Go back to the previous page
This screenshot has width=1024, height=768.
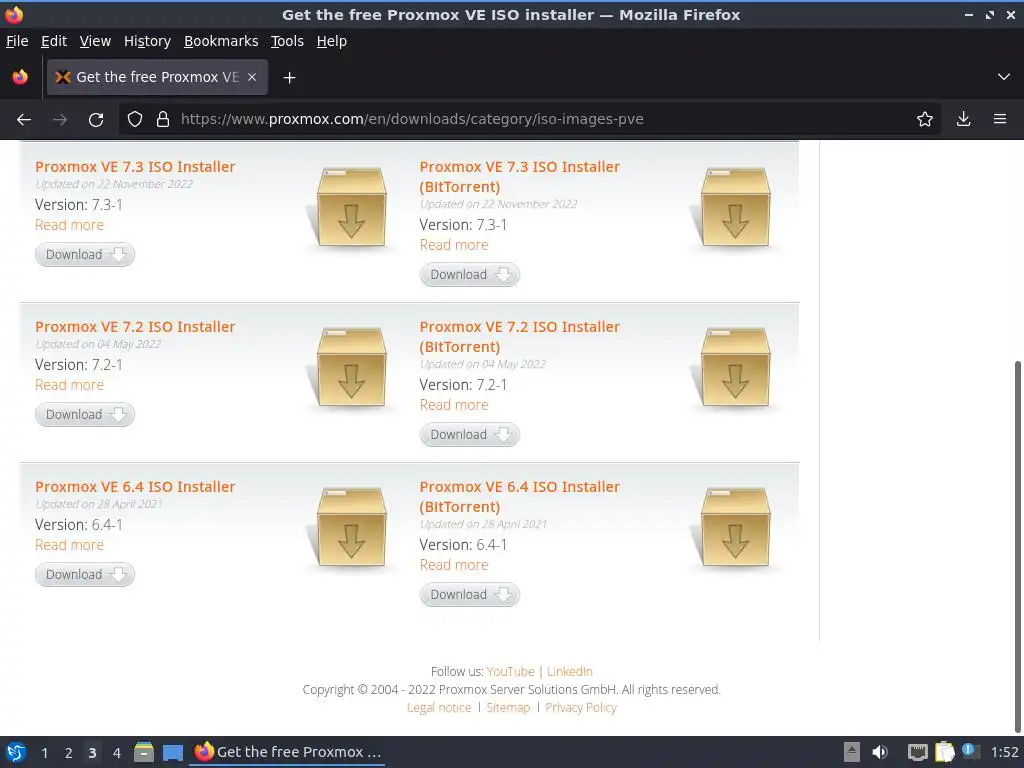pos(24,120)
